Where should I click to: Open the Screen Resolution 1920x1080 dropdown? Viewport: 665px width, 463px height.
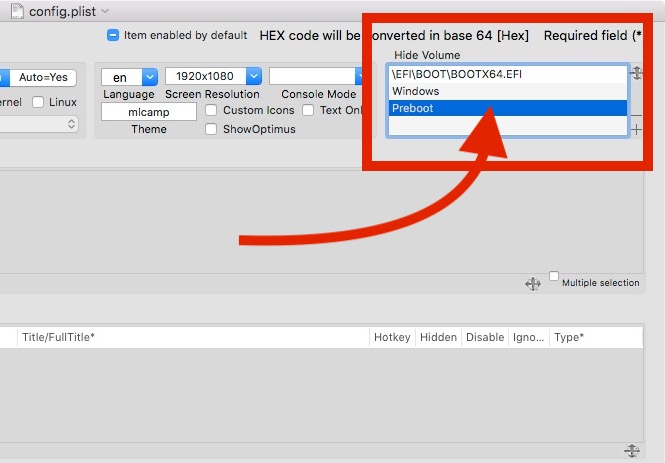point(214,77)
